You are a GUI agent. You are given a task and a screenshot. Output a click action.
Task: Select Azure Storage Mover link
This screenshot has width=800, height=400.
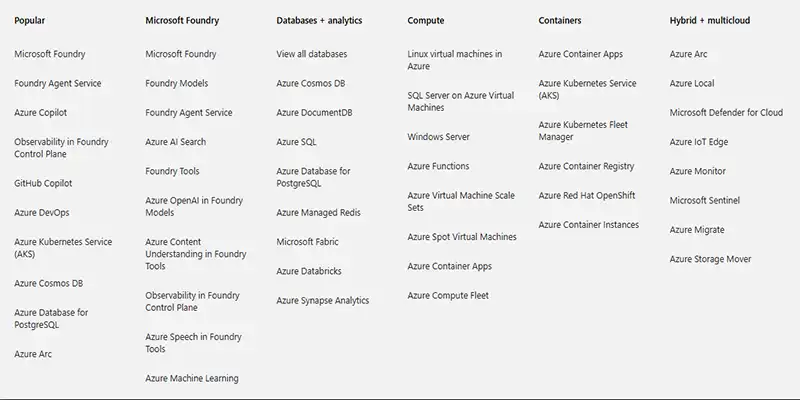[710, 260]
